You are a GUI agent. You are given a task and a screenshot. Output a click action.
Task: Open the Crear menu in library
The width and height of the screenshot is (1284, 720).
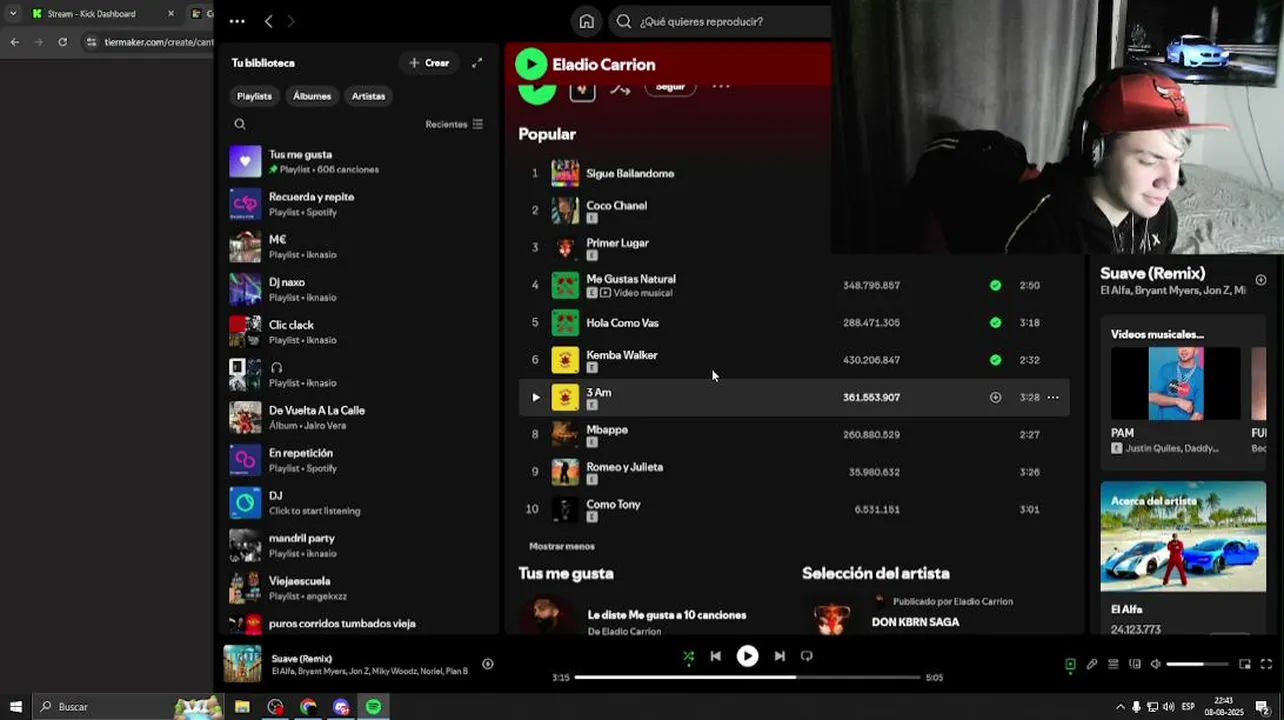pyautogui.click(x=429, y=63)
